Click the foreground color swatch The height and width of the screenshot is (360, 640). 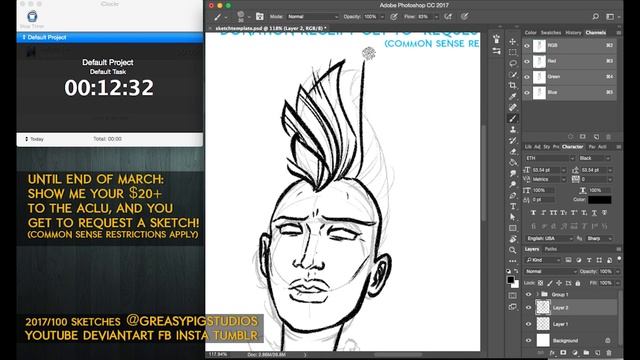point(510,280)
